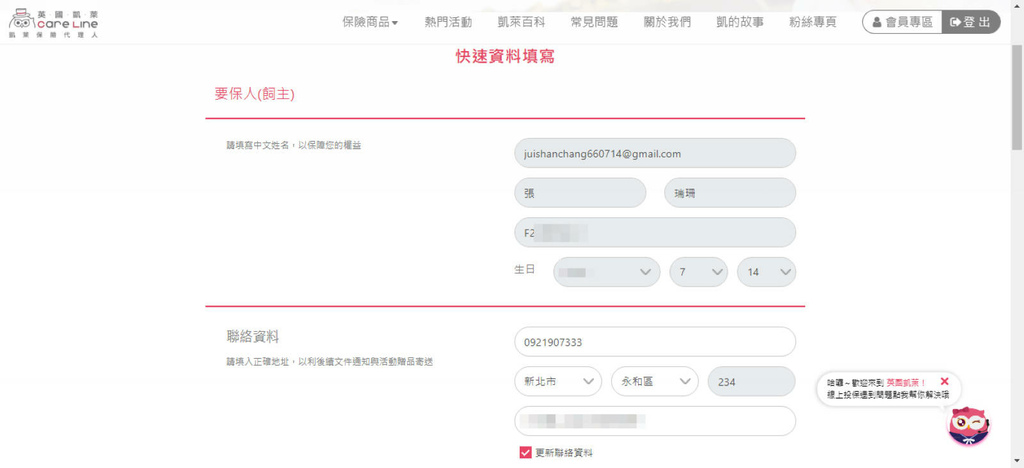The image size is (1024, 468).
Task: Open the birth day dropdown showing 14
Action: point(766,272)
